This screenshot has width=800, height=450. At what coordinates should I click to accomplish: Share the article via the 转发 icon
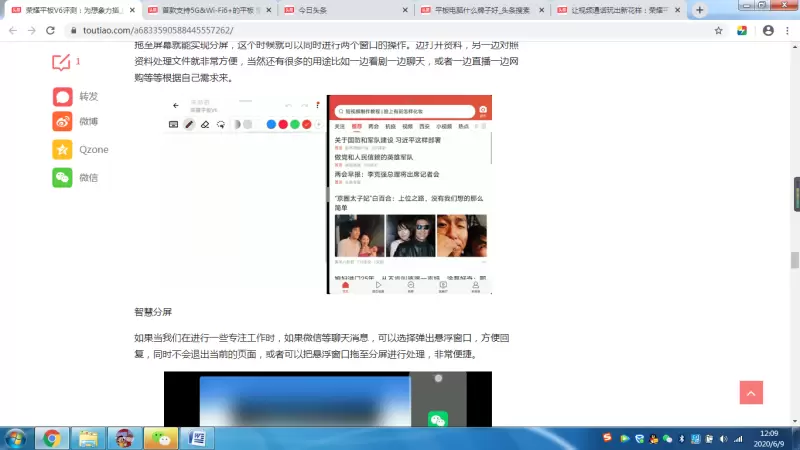tap(63, 97)
